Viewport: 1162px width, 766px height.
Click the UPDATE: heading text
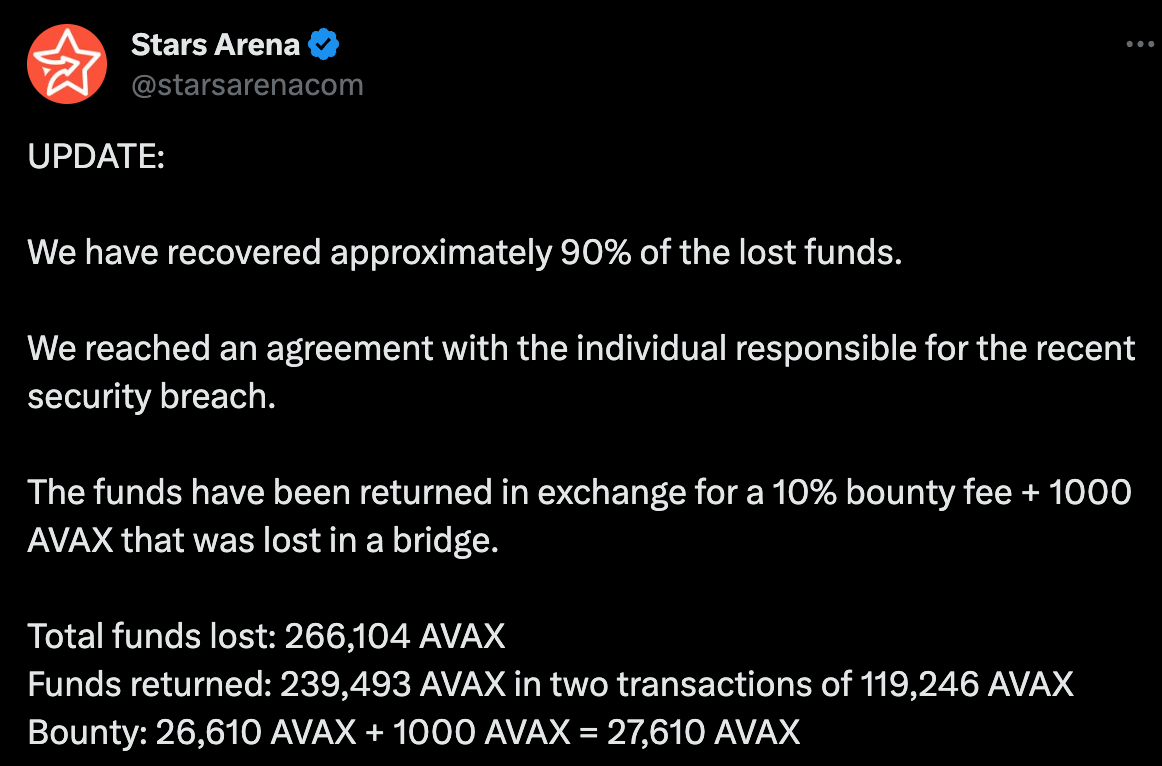click(96, 156)
